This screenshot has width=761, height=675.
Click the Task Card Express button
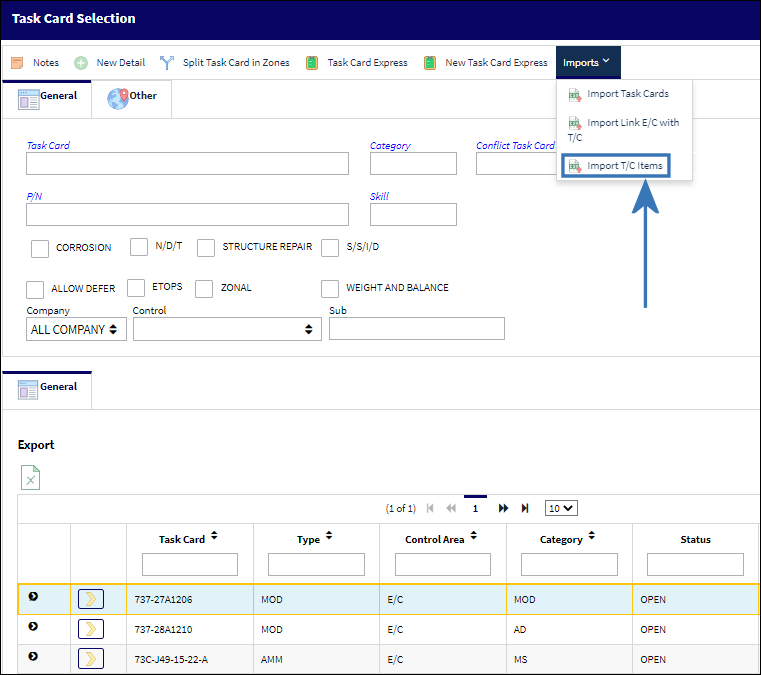[357, 63]
